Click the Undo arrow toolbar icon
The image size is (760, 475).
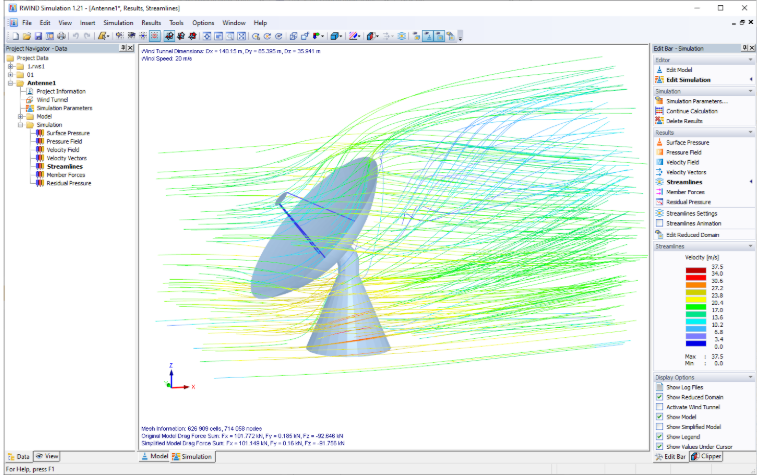click(76, 36)
